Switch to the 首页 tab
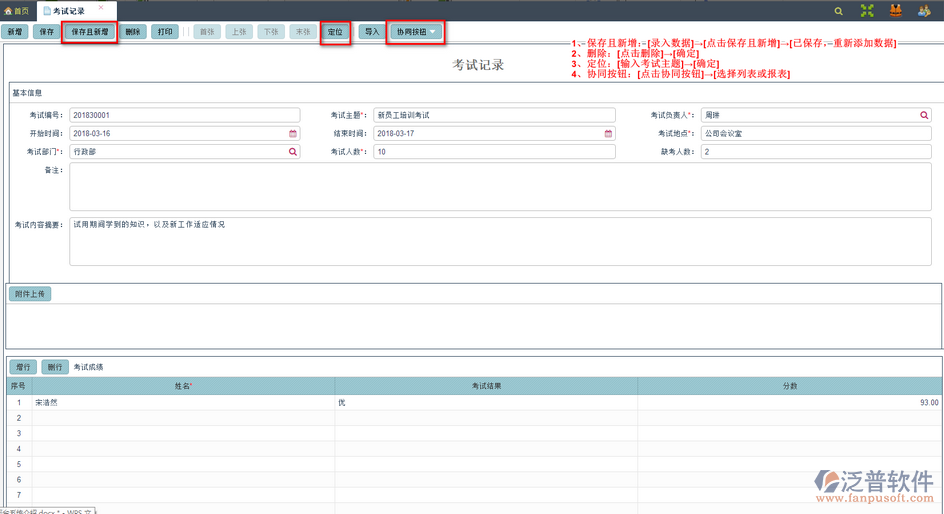944x514 pixels. coord(17,11)
